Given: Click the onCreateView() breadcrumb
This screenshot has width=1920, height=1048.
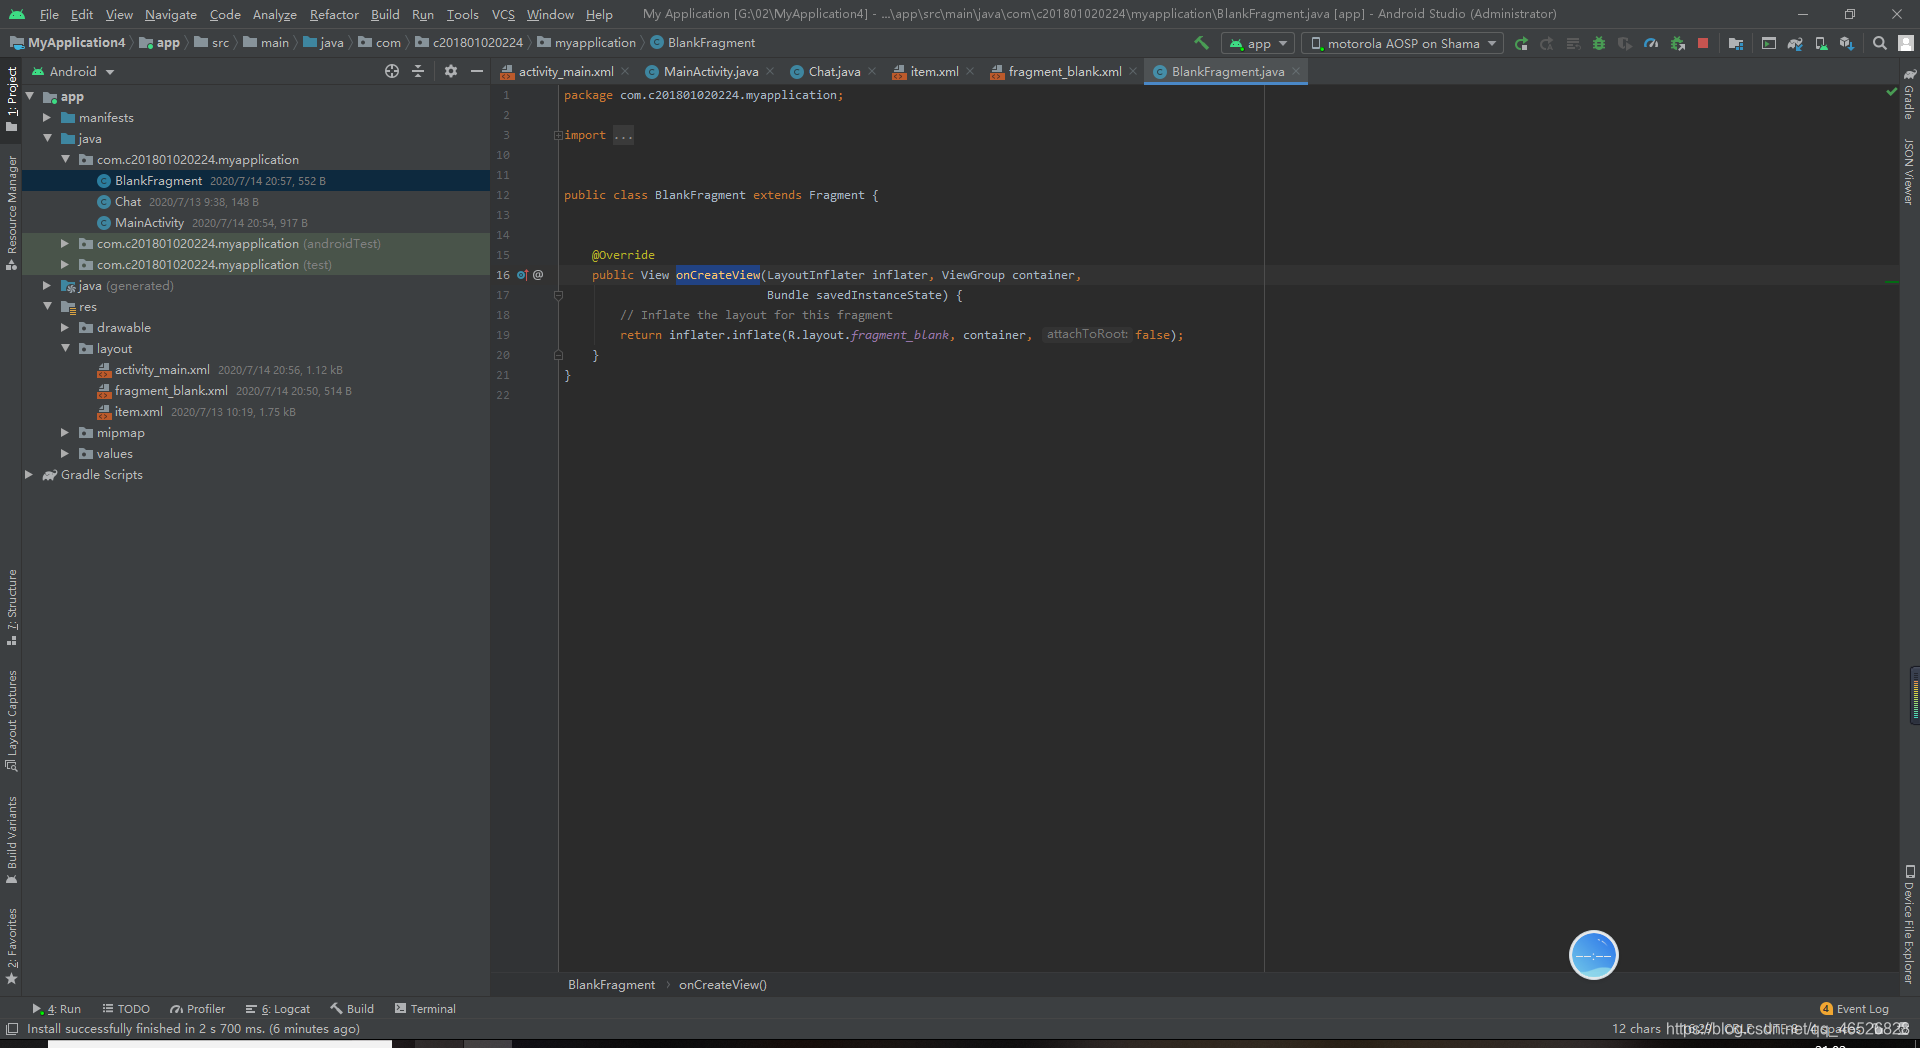Looking at the screenshot, I should (x=723, y=985).
